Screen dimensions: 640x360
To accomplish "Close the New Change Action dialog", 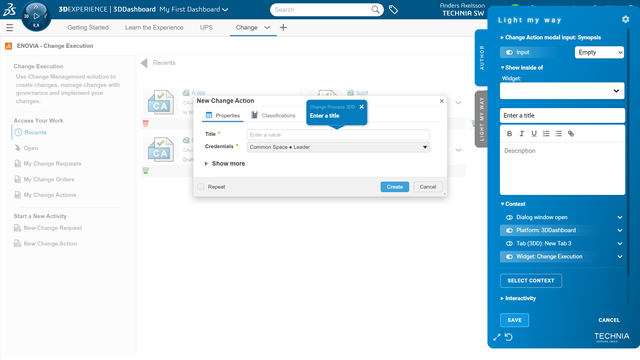I will point(441,101).
